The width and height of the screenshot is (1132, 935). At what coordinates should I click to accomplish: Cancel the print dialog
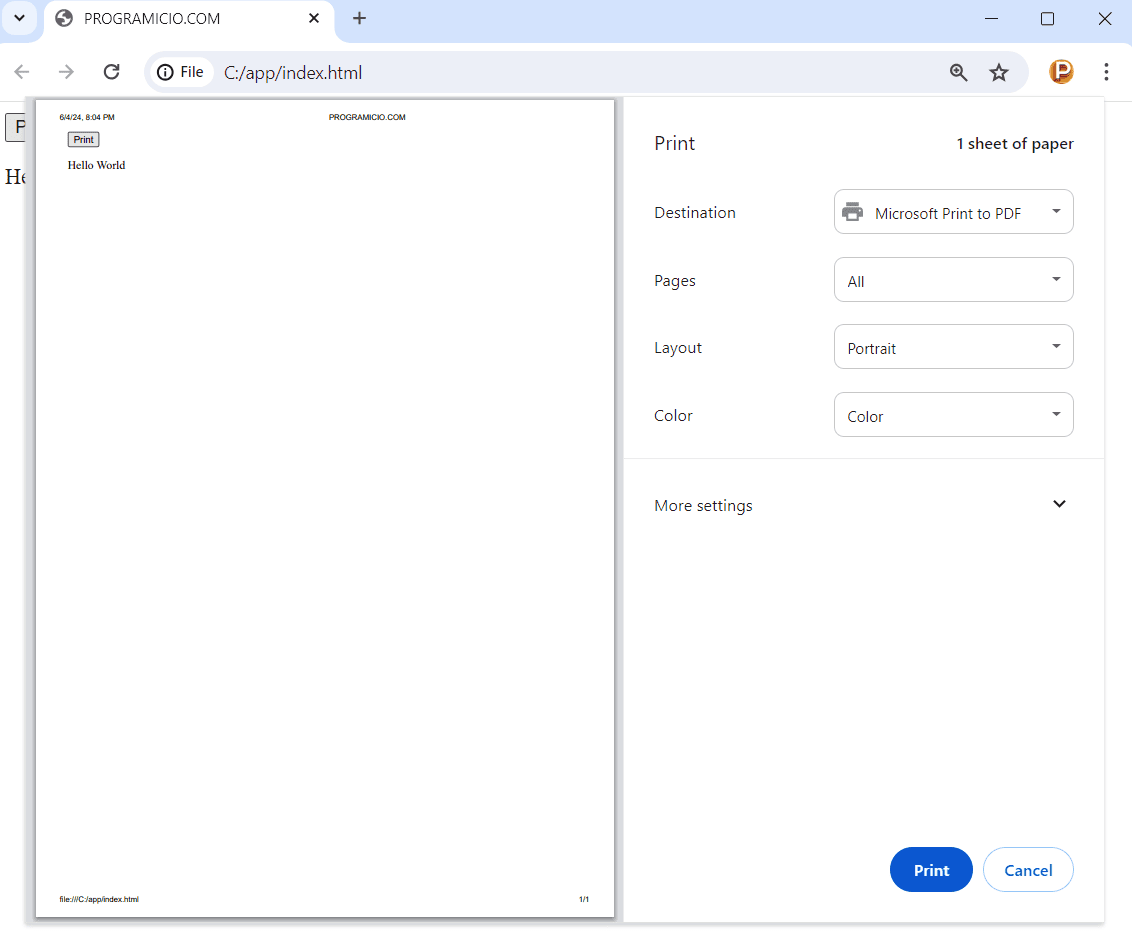click(1028, 869)
